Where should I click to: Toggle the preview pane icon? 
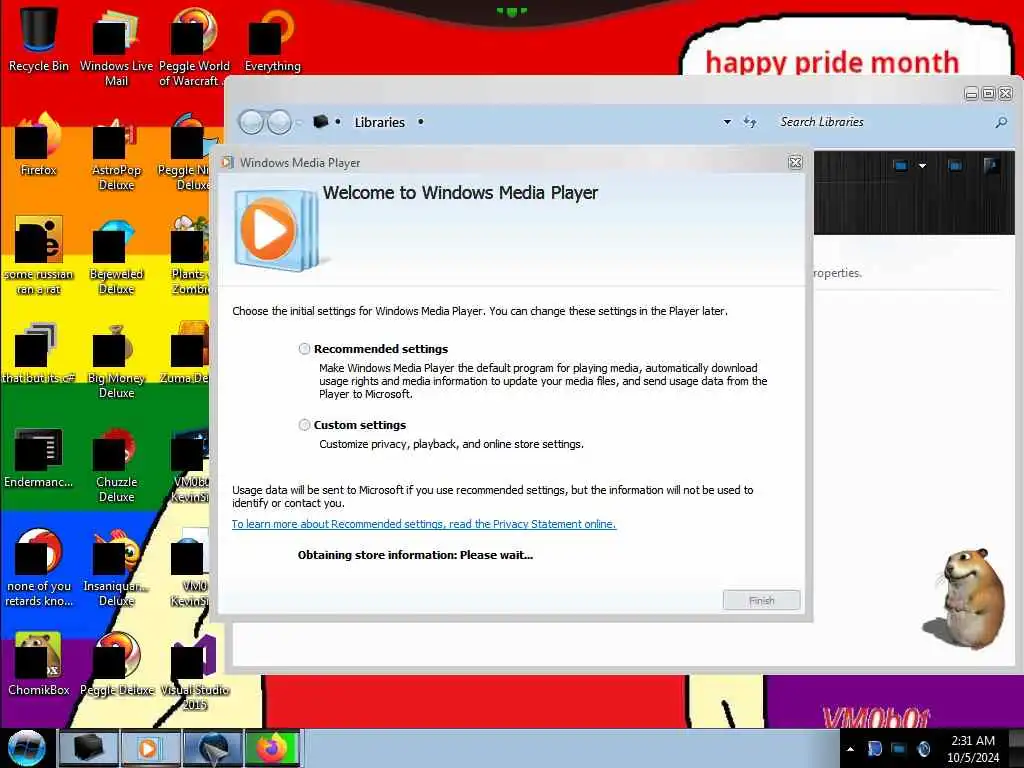(955, 166)
